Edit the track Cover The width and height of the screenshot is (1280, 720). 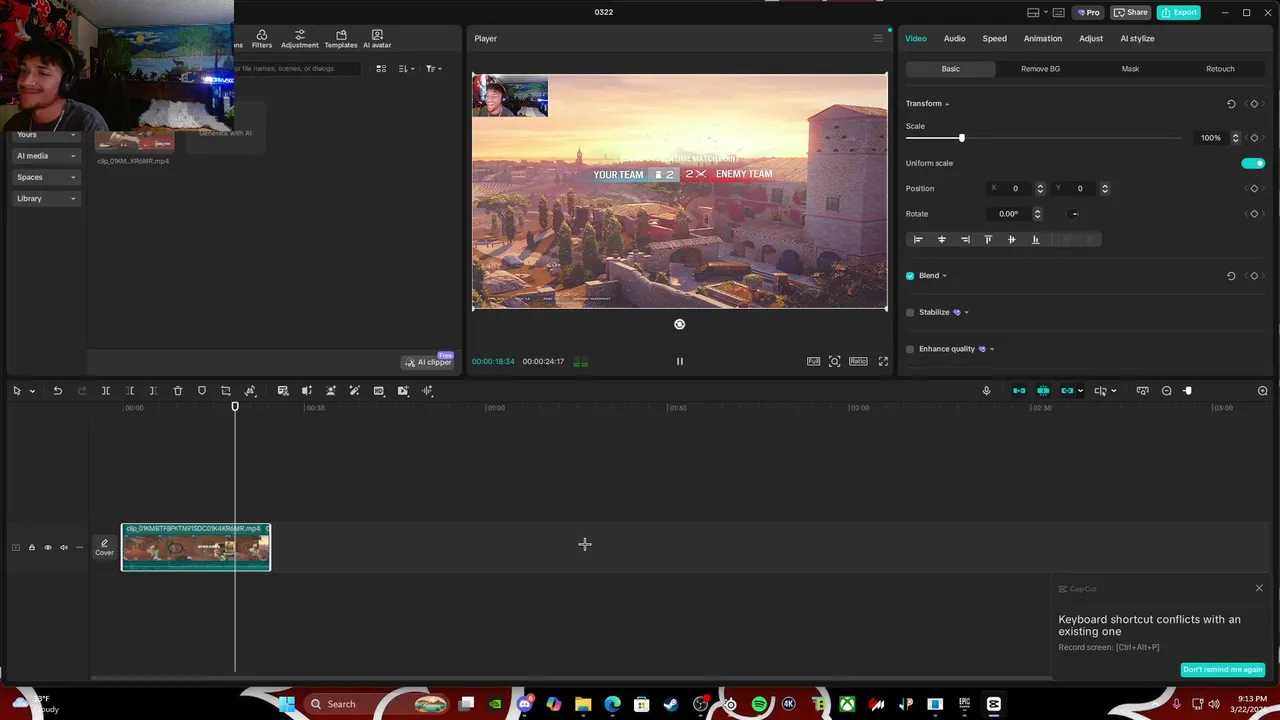(x=104, y=547)
